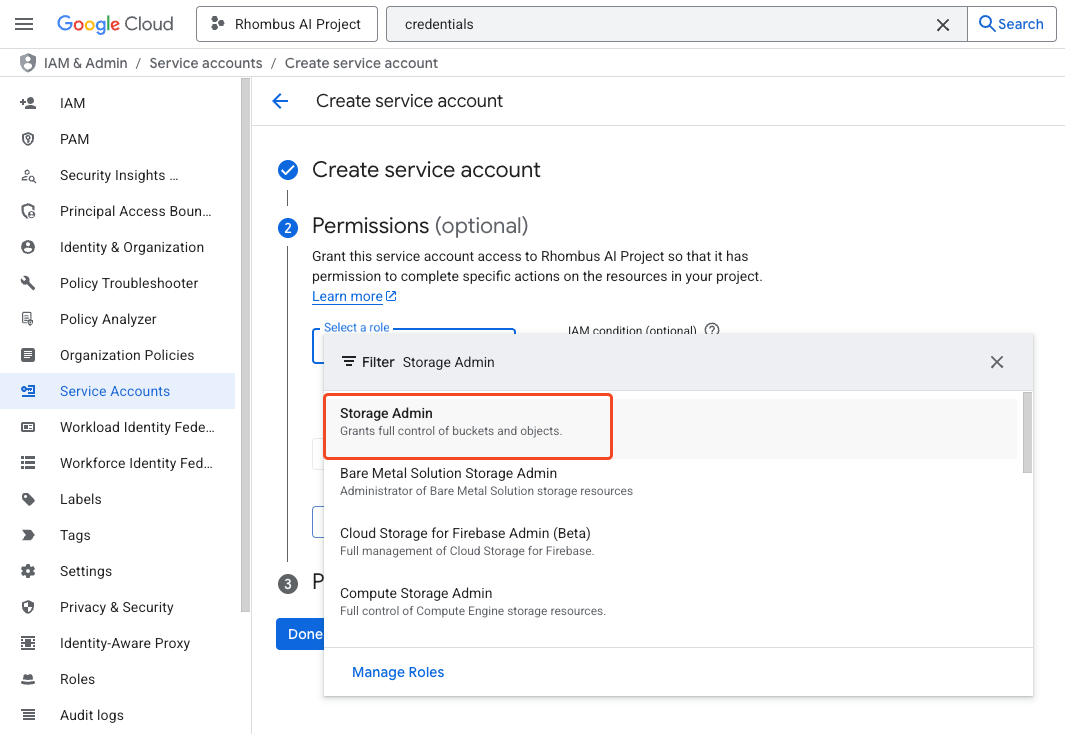Open the main navigation menu
1065x734 pixels.
(x=24, y=24)
